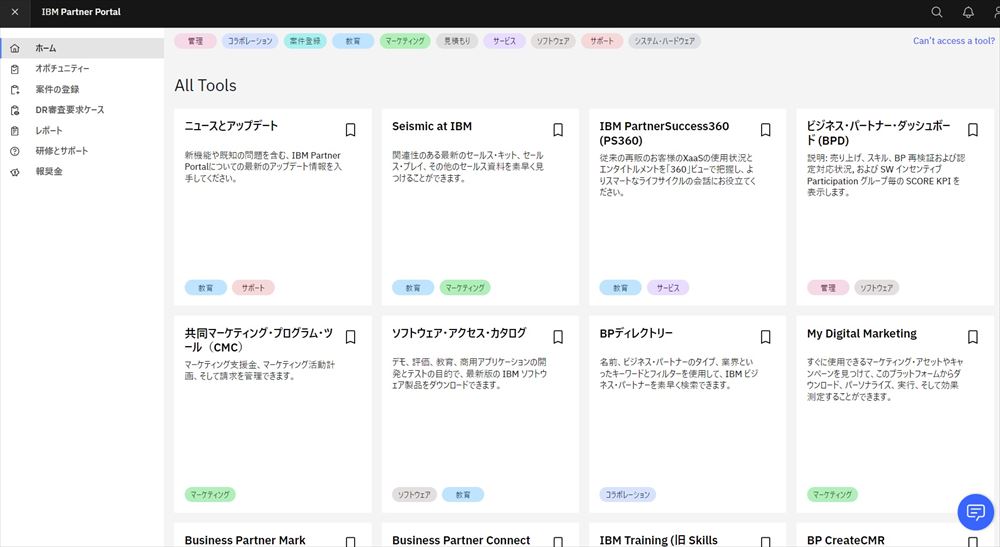Click the report icon beside レポート
The image size is (1000, 547).
coord(15,131)
